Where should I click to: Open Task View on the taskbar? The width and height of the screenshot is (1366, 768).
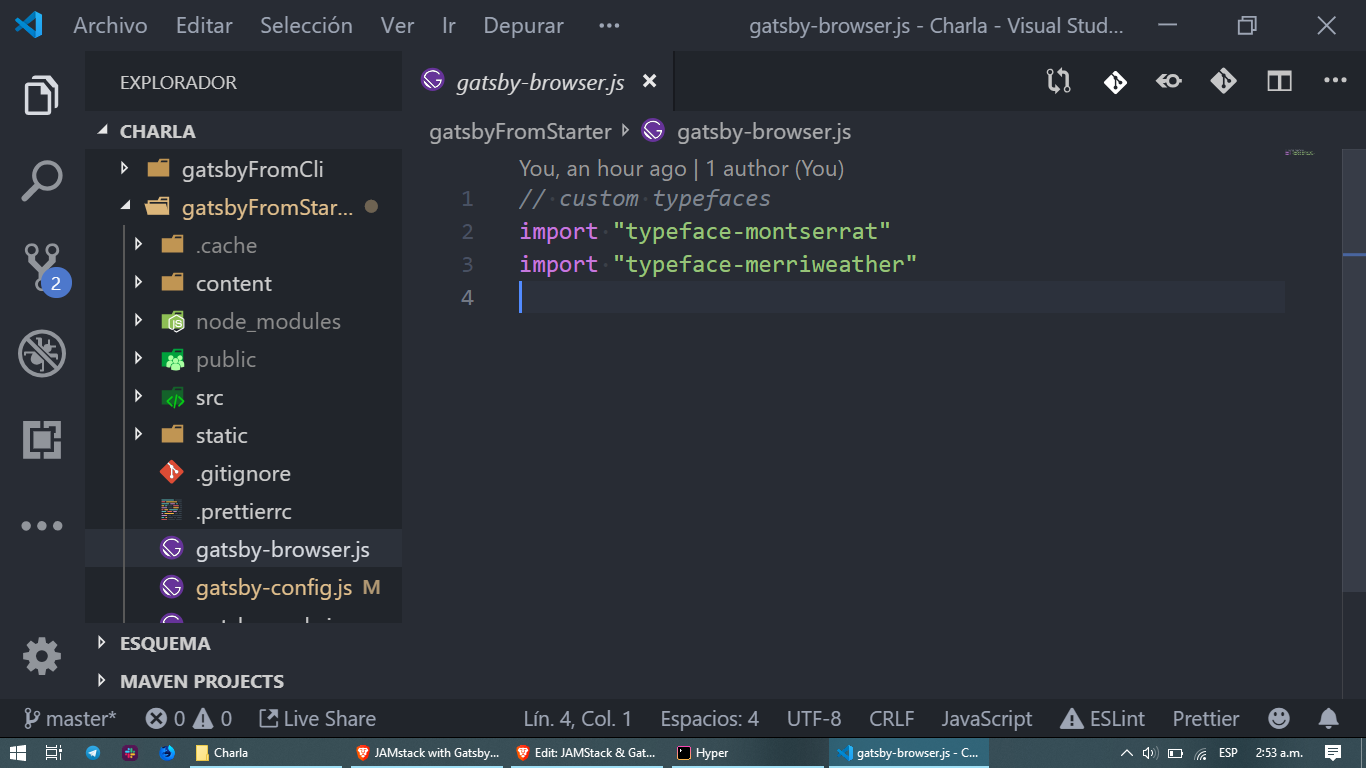pos(54,753)
